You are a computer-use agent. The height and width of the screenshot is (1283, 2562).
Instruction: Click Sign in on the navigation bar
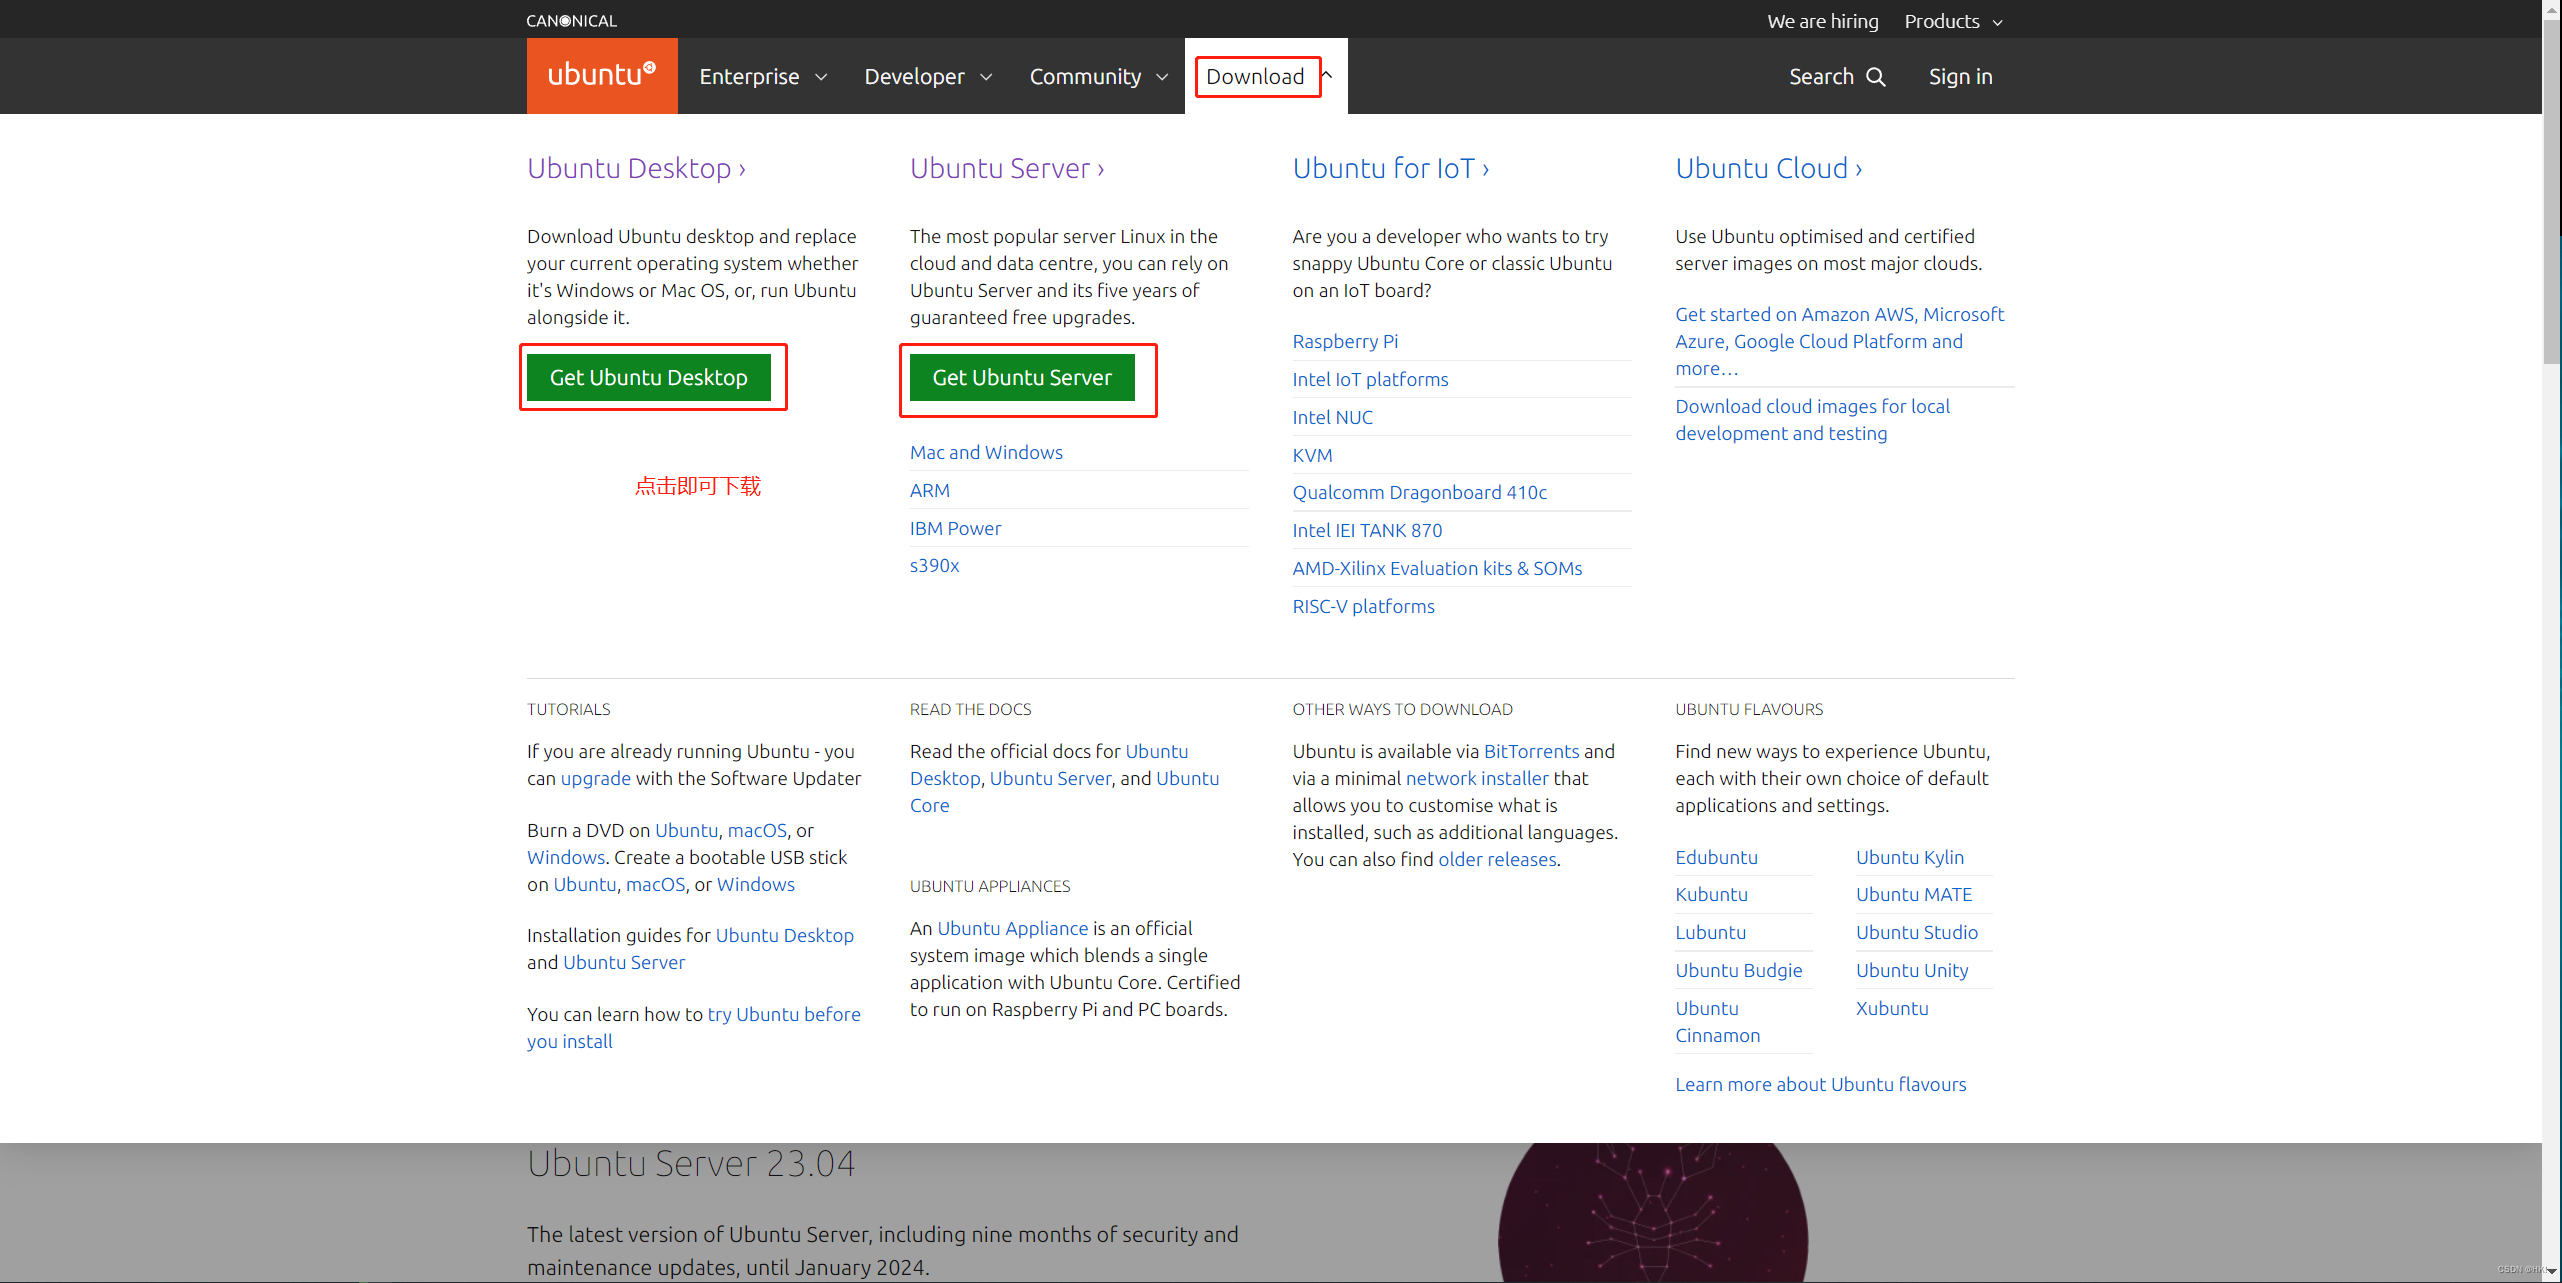click(1960, 77)
